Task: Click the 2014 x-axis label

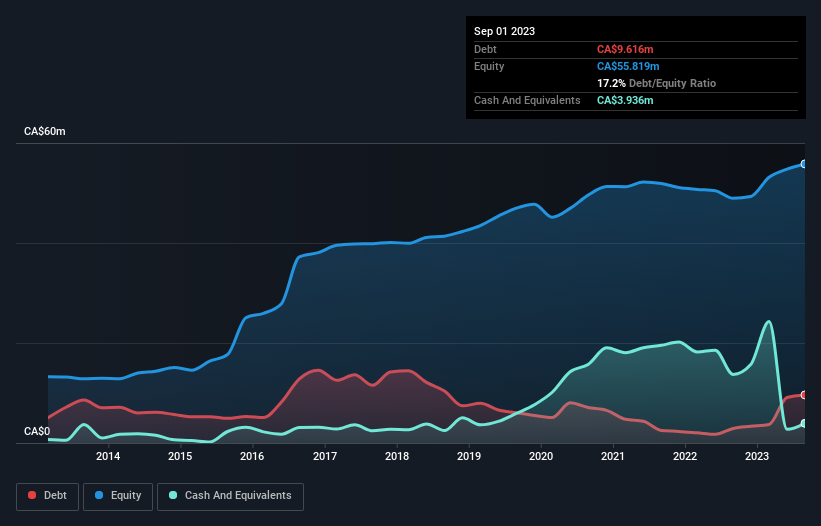Action: 108,456
